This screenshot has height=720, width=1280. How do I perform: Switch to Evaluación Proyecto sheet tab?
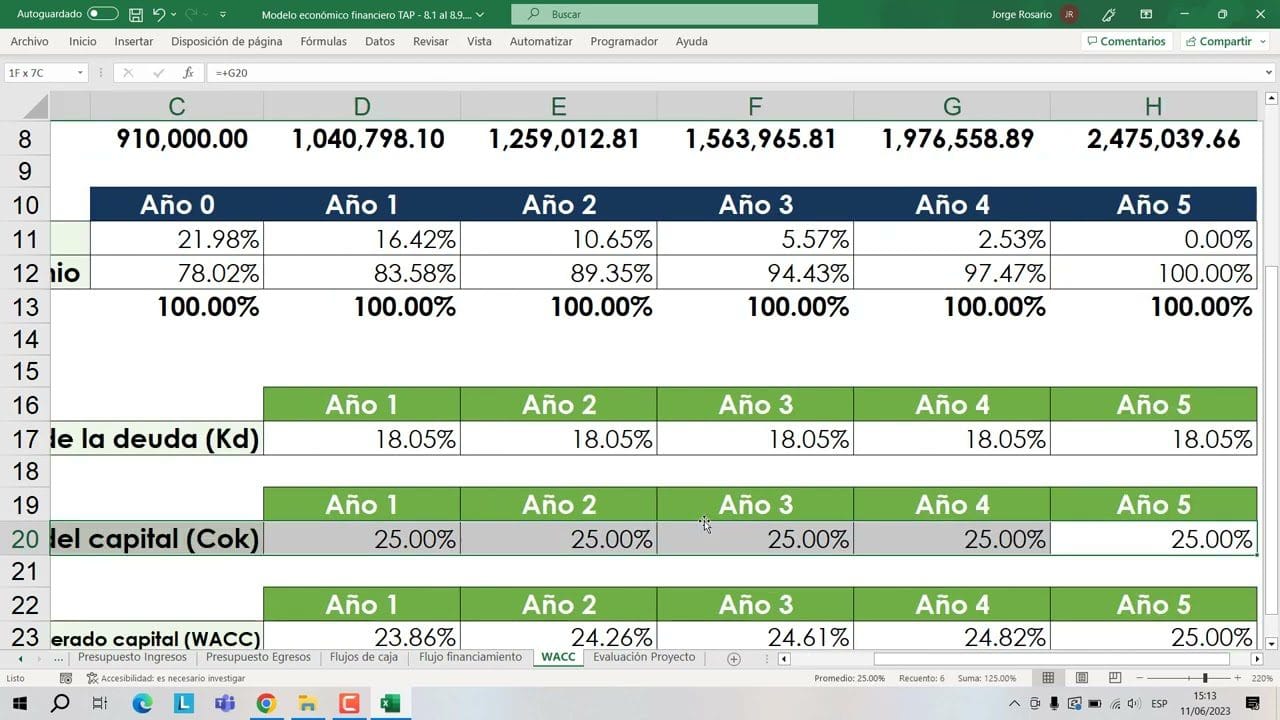643,658
